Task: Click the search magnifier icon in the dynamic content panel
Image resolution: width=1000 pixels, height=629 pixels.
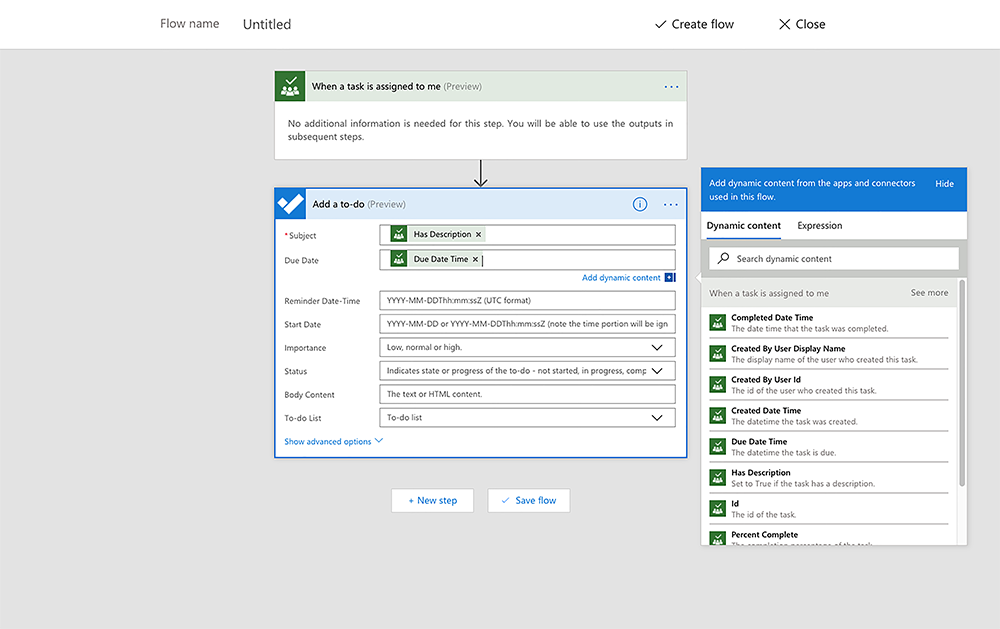Action: (723, 258)
